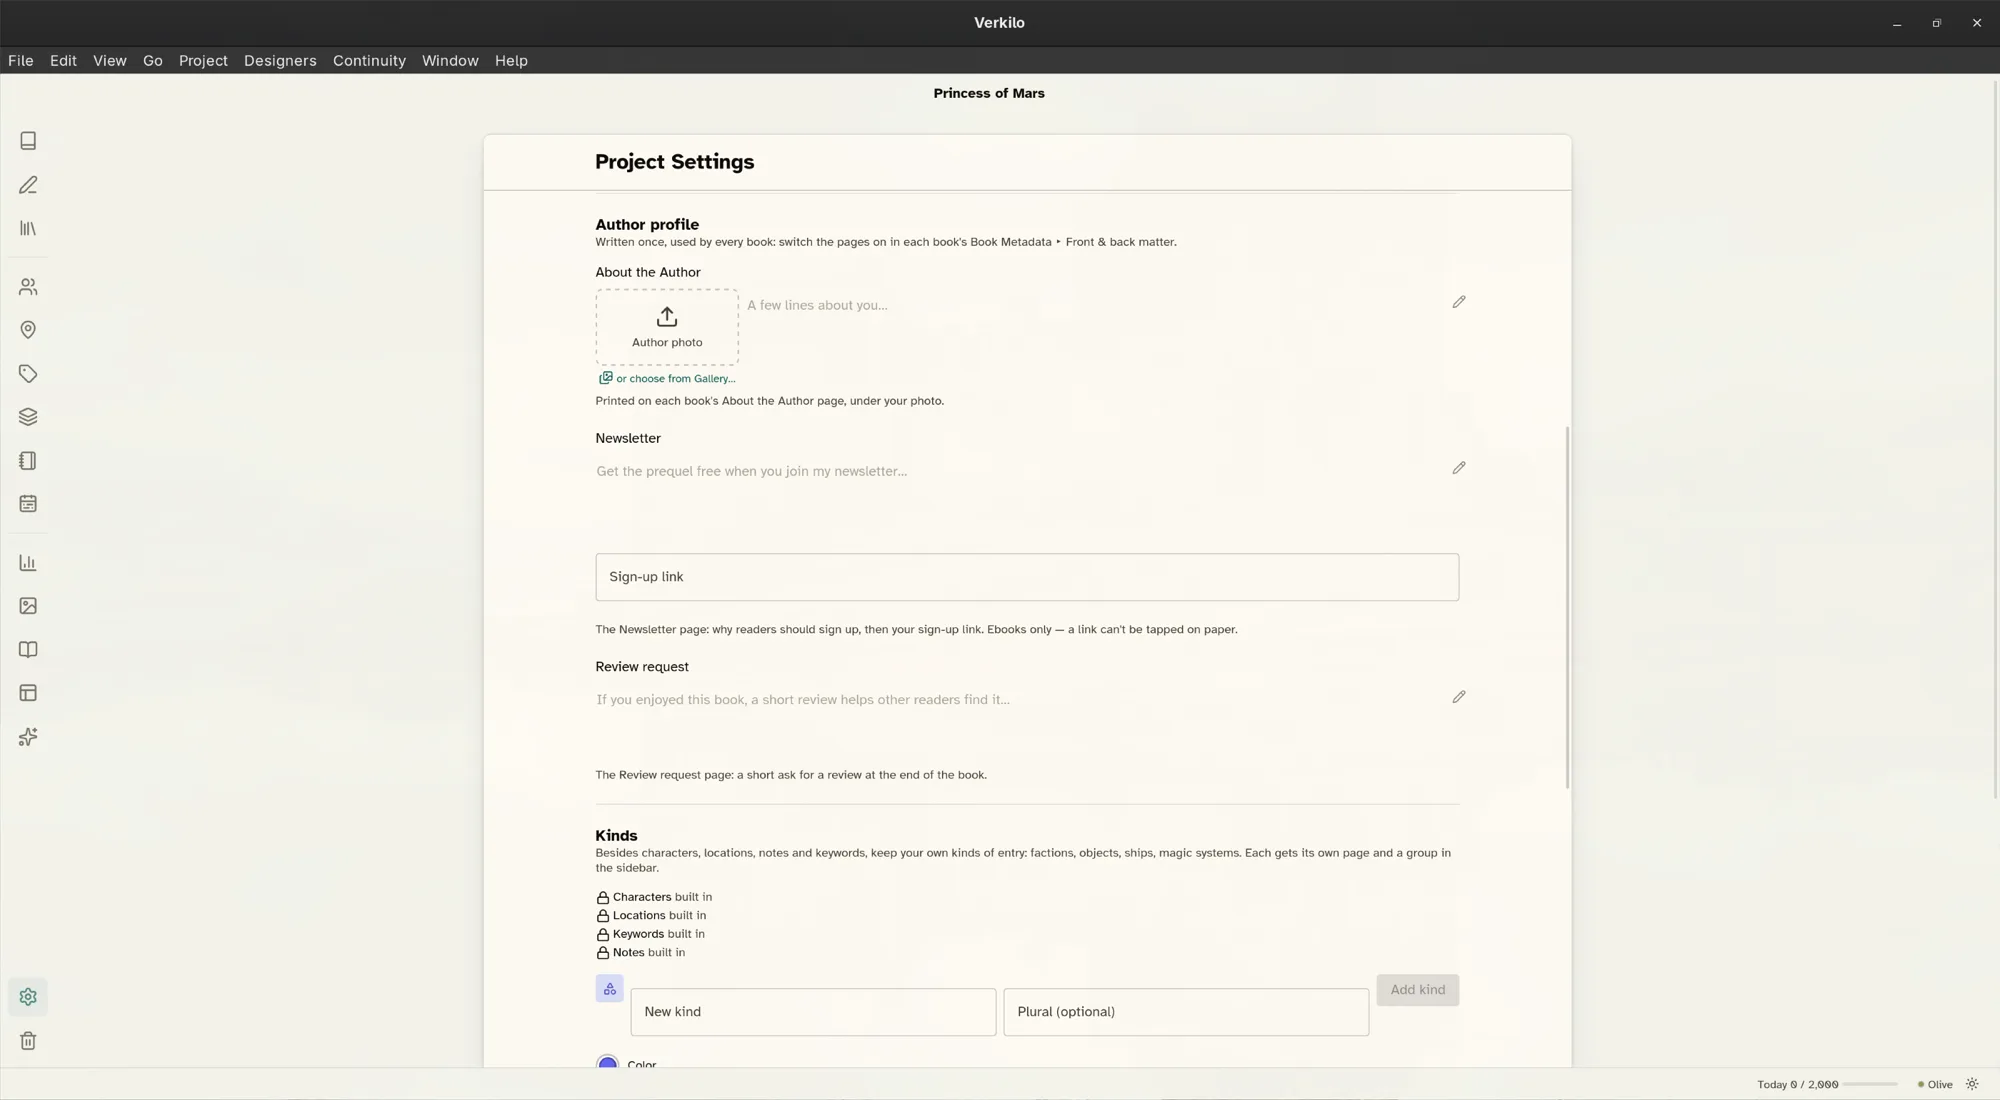Open the layout panel icon in sidebar

pos(28,693)
